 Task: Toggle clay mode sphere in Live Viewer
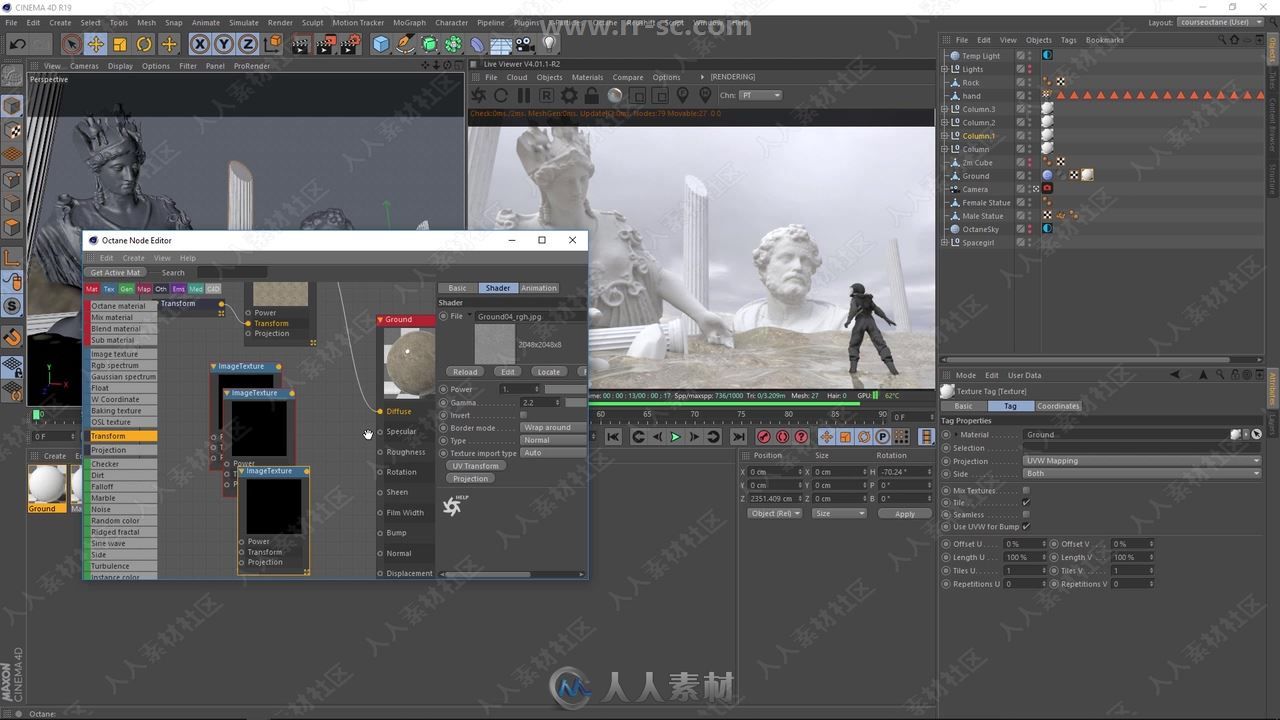(615, 95)
